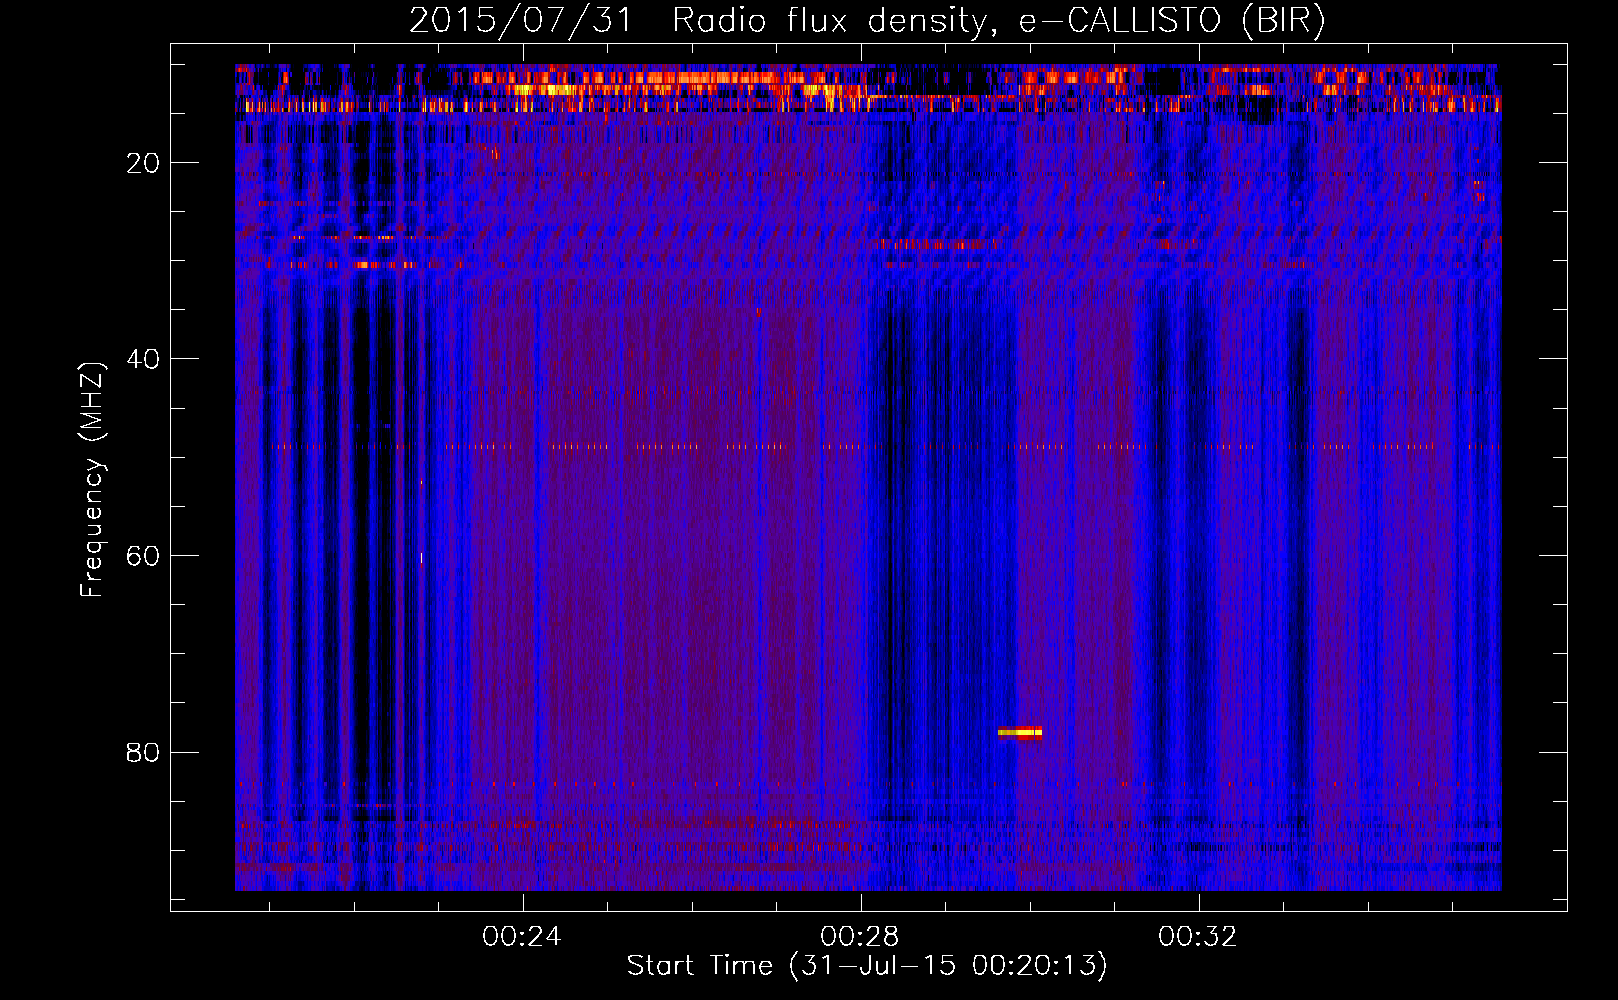The width and height of the screenshot is (1618, 1000).
Task: Click the '40' frequency tick label
Action: click(x=144, y=359)
